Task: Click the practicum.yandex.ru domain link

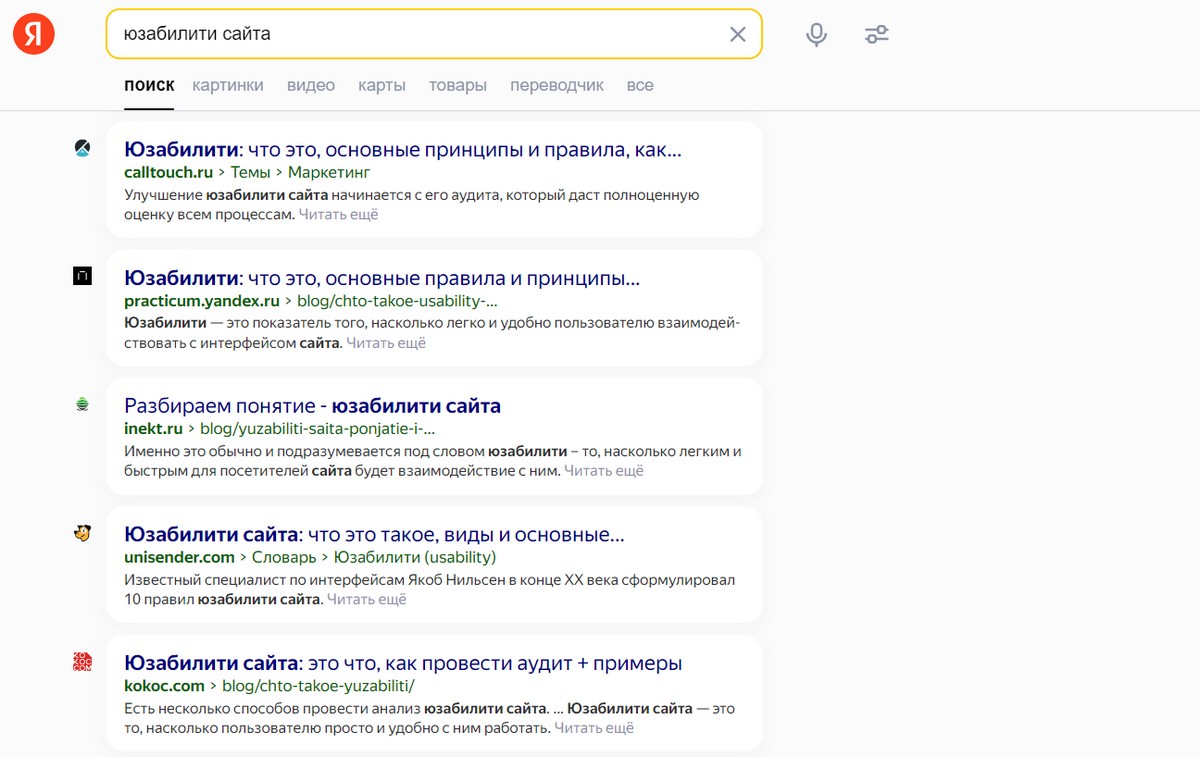Action: pyautogui.click(x=202, y=300)
